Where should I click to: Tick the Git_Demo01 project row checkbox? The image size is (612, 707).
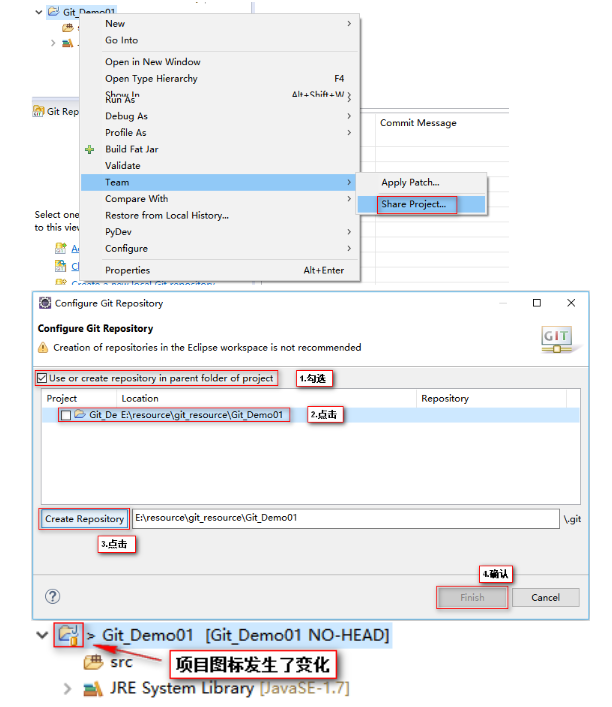66,415
